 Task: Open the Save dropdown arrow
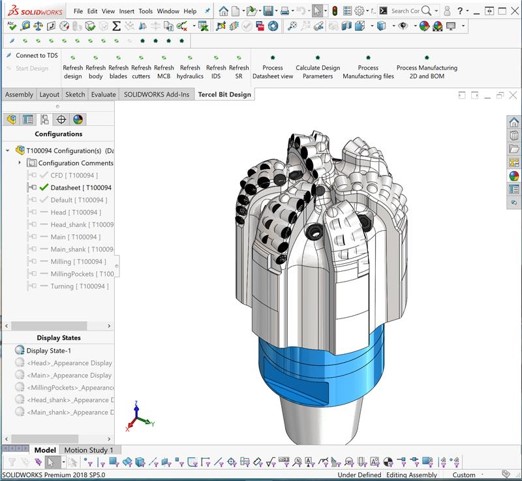click(276, 11)
